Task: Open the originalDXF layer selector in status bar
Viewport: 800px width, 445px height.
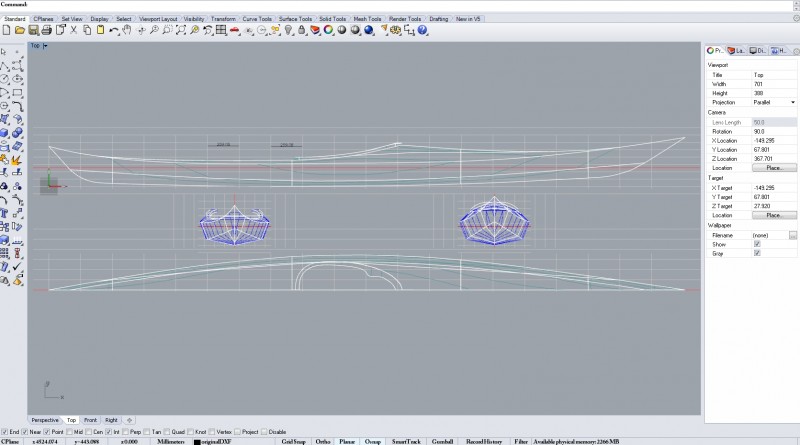Action: click(216, 440)
